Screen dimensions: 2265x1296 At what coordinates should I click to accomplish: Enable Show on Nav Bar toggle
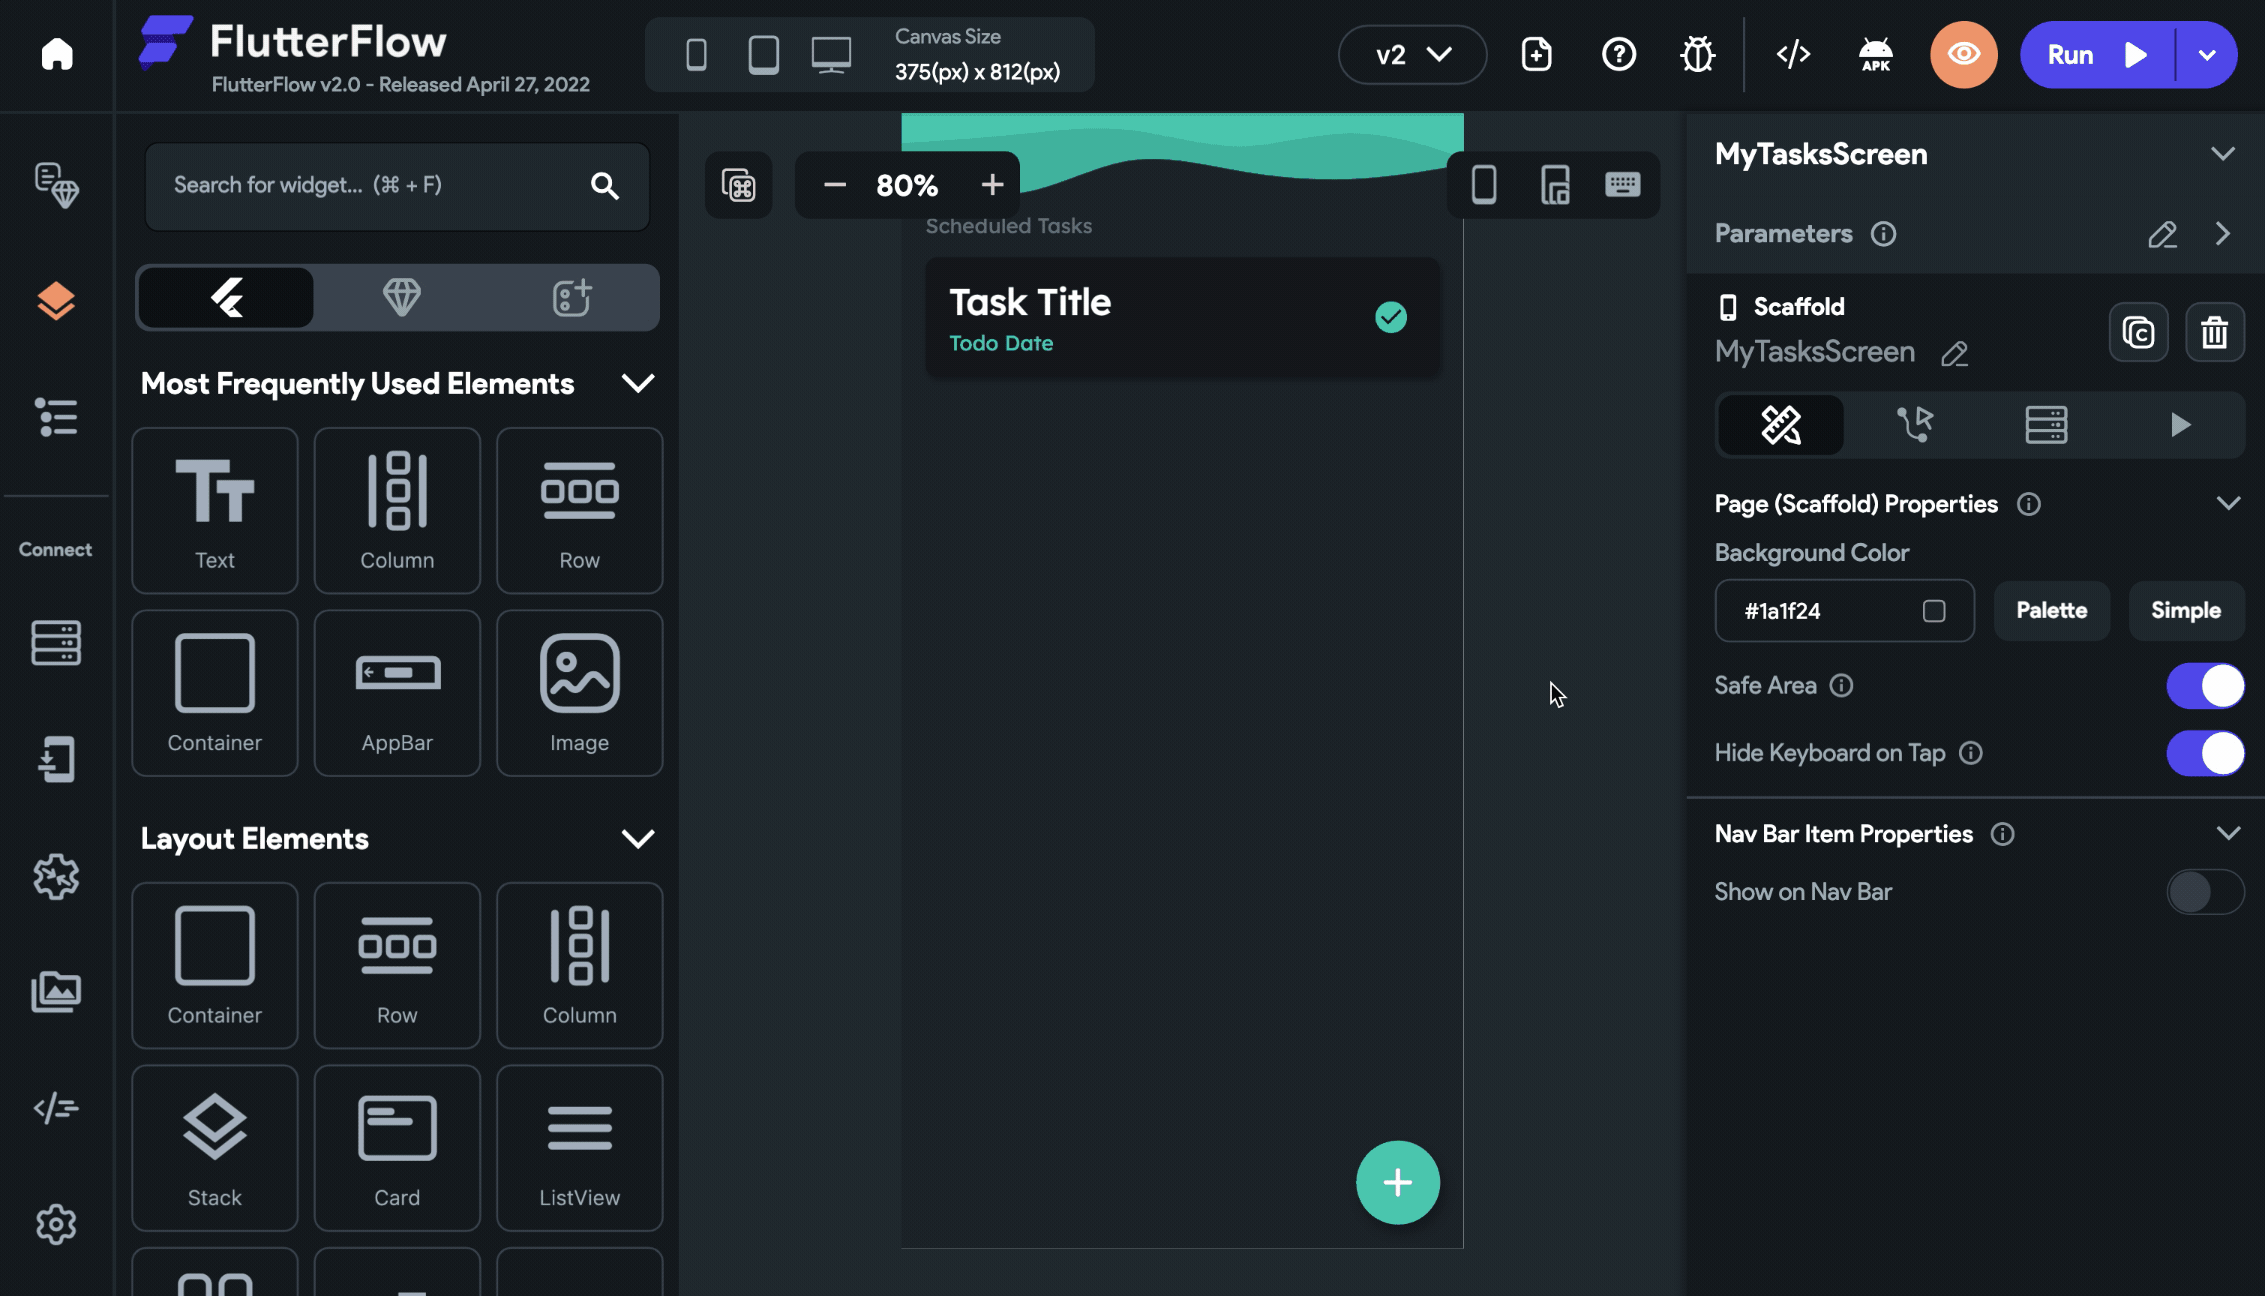(x=2205, y=892)
